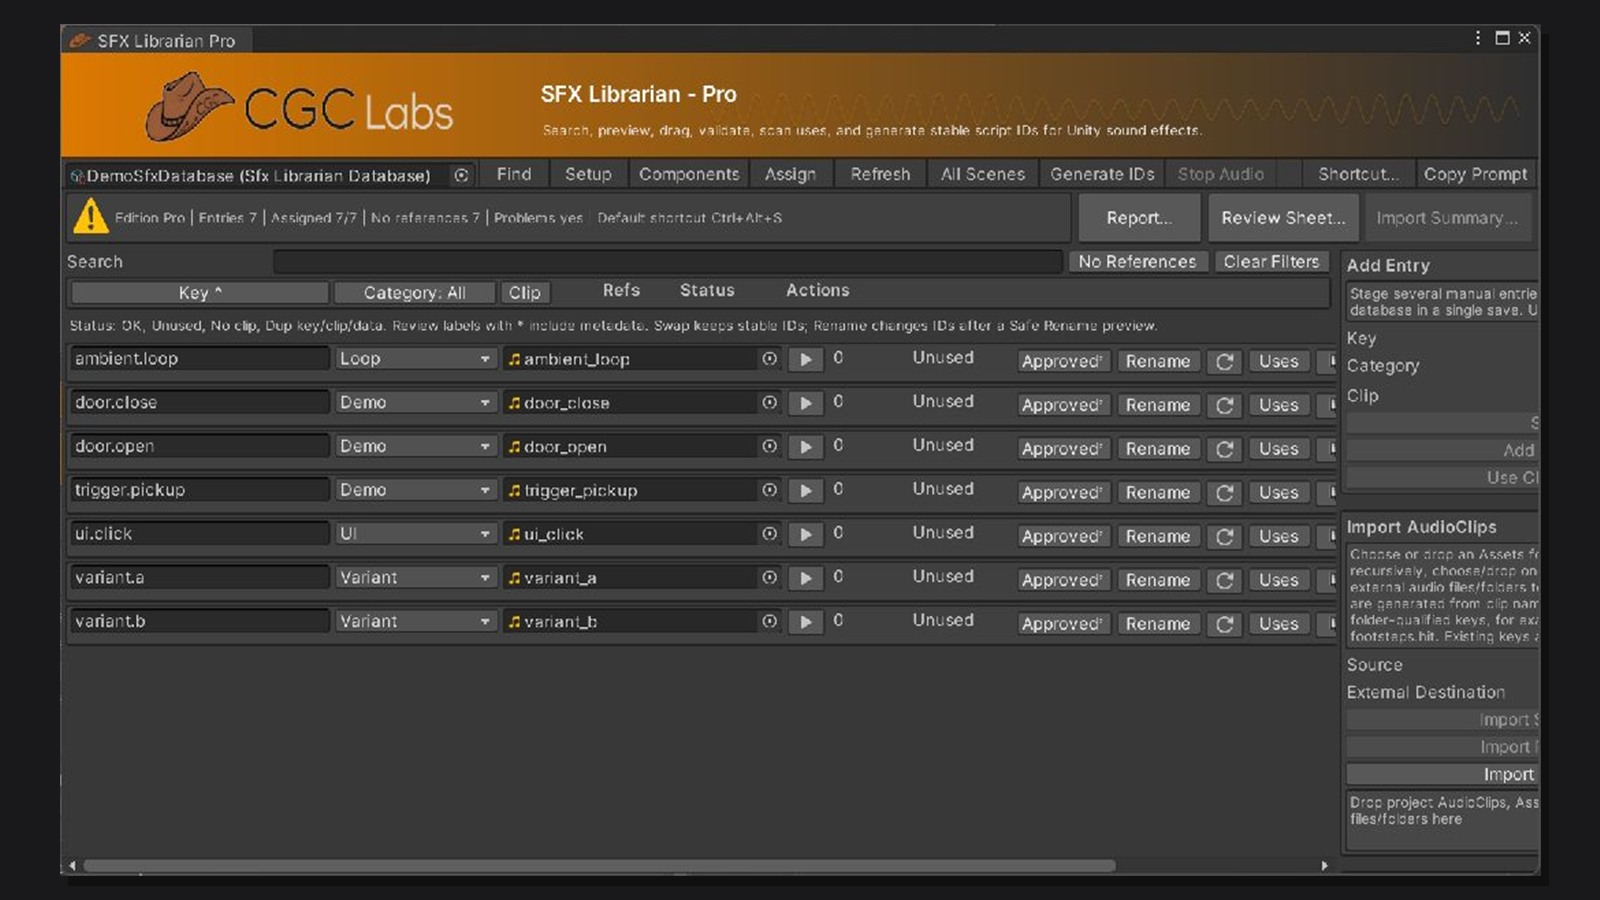Image resolution: width=1600 pixels, height=900 pixels.
Task: Play preview for ambient.loop clip
Action: (x=805, y=359)
